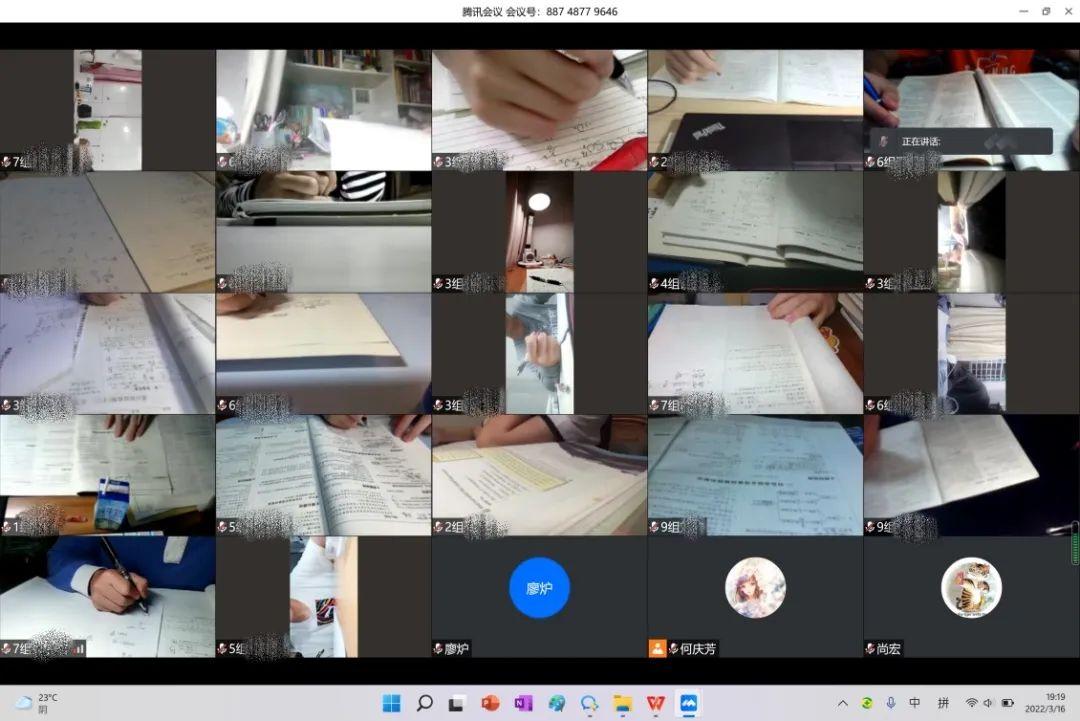Open the Tencent Meeting taskbar icon
This screenshot has width=1080, height=721.
(x=689, y=703)
